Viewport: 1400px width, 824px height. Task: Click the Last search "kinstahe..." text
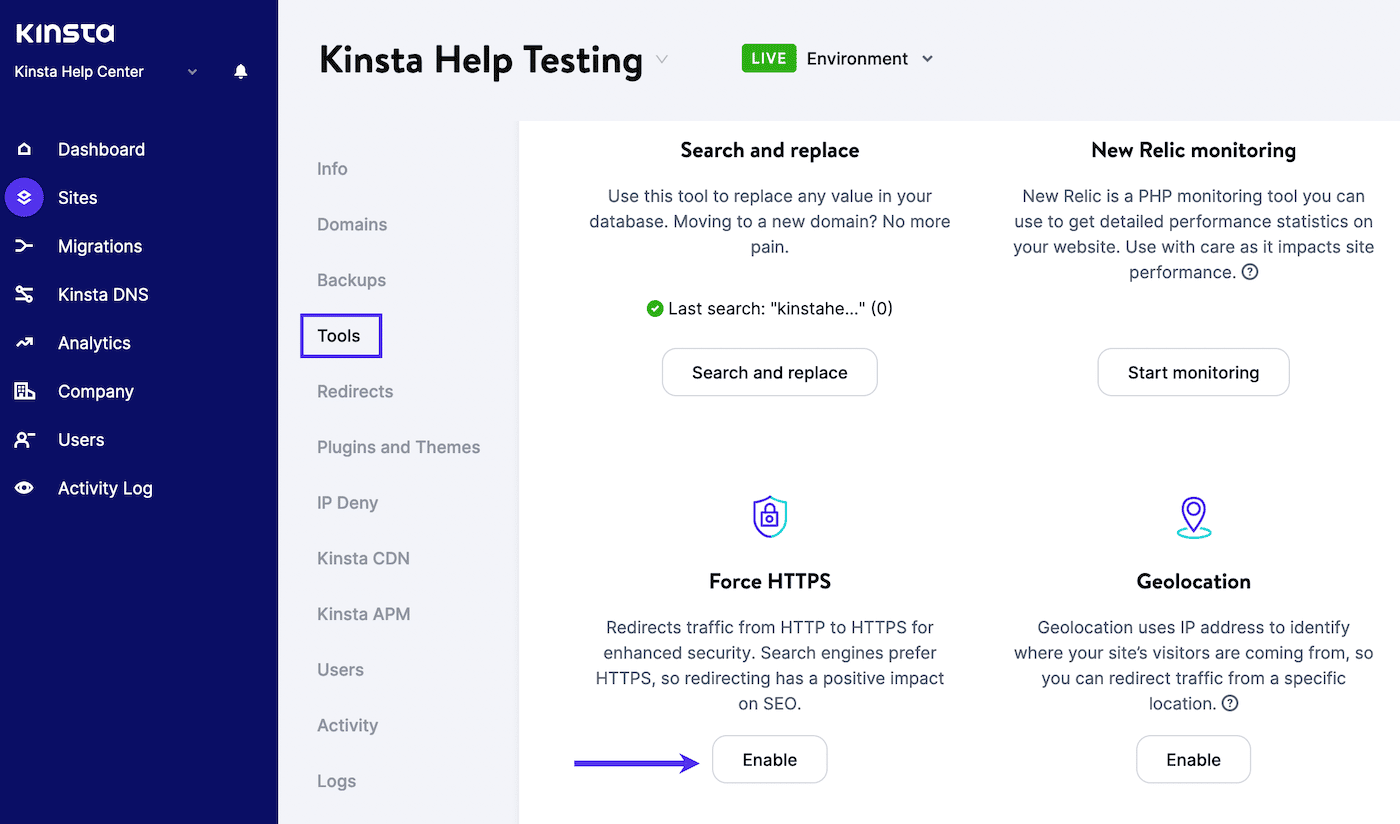pyautogui.click(x=780, y=309)
